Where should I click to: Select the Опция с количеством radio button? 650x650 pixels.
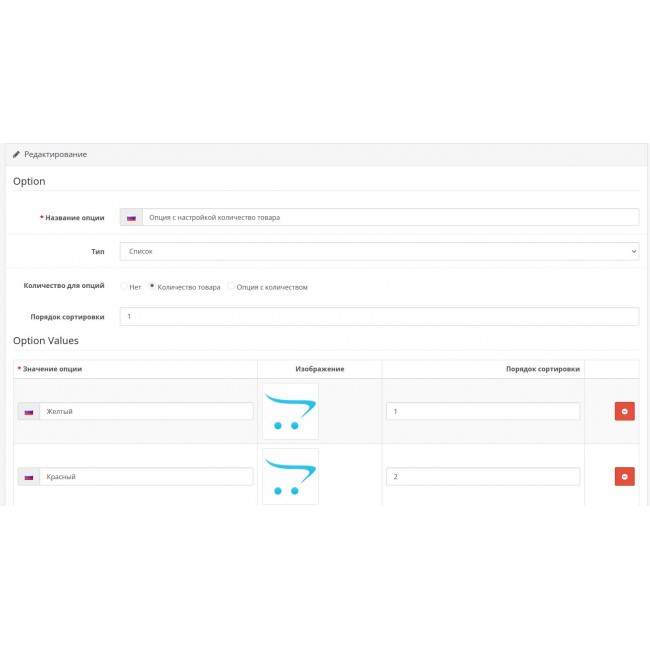pos(231,286)
